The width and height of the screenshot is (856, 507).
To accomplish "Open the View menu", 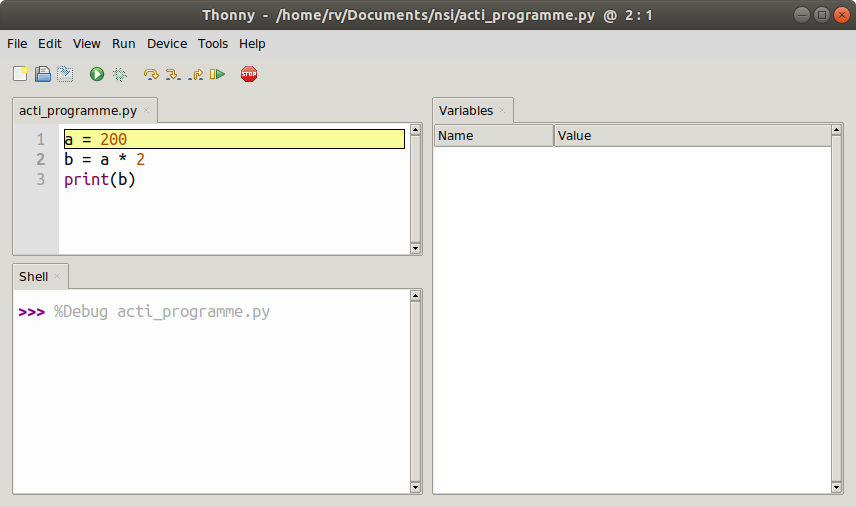I will pyautogui.click(x=87, y=44).
